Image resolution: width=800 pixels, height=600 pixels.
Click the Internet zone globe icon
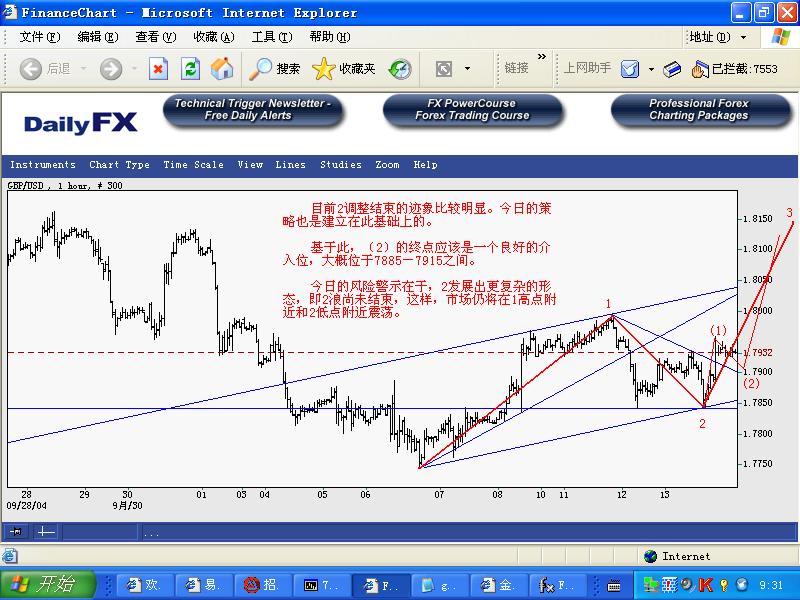[x=651, y=556]
